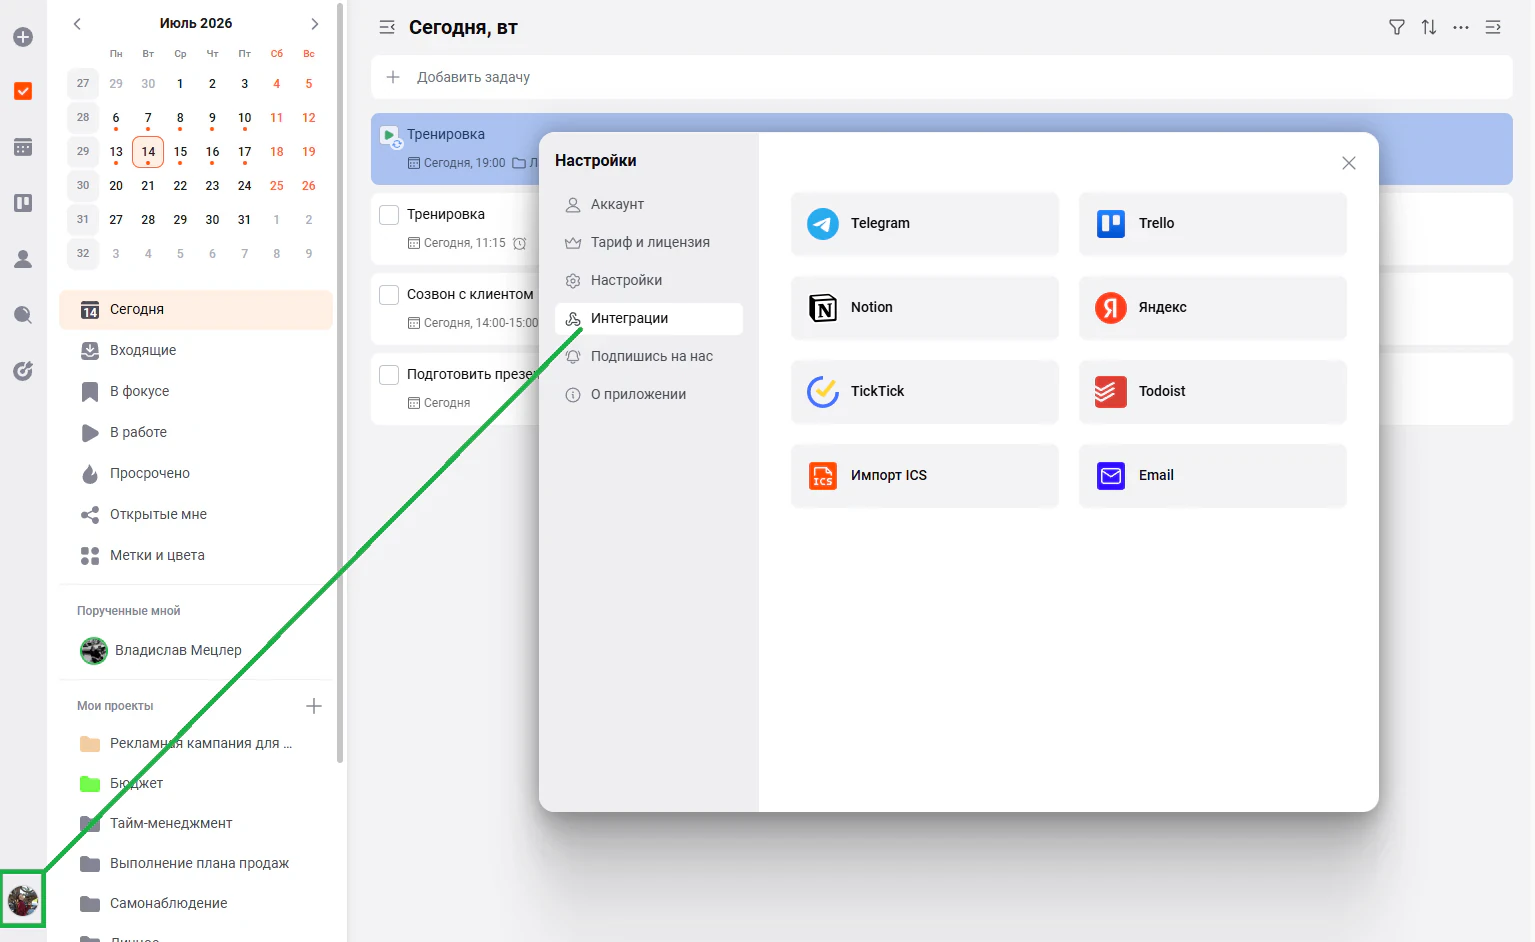Select the Сегодня list in sidebar

pyautogui.click(x=196, y=309)
